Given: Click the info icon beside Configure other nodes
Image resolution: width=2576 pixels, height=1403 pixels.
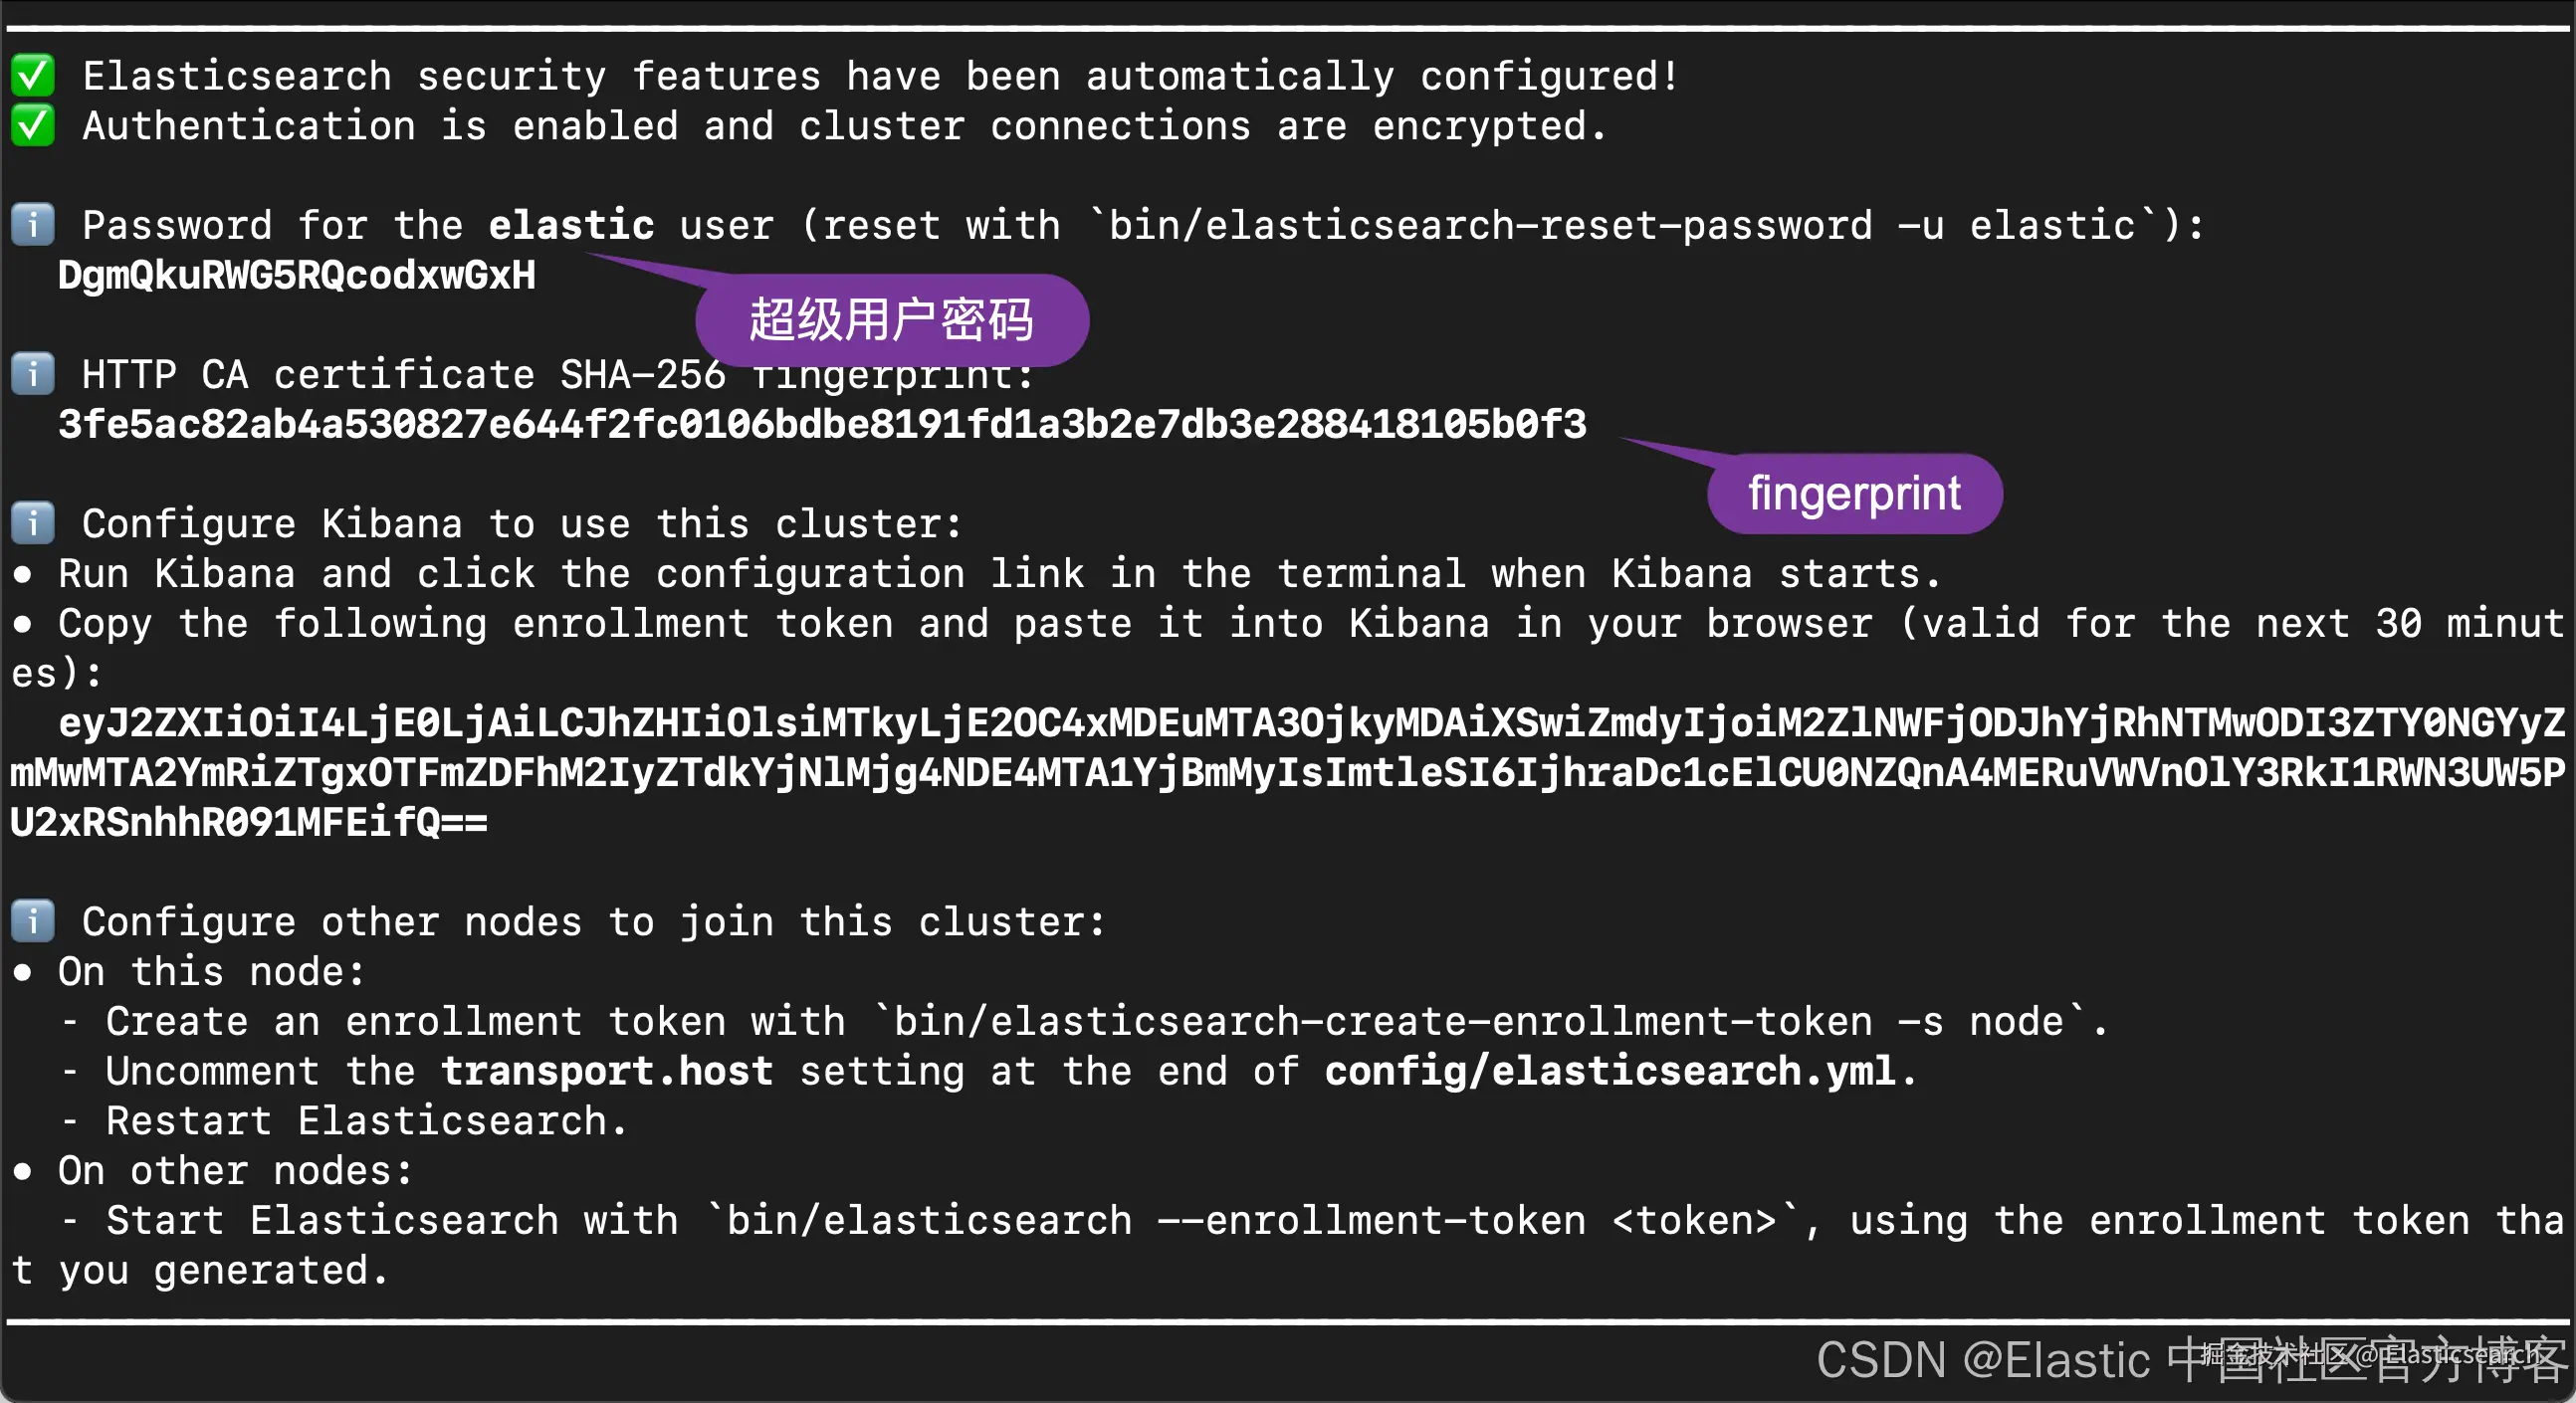Looking at the screenshot, I should tap(33, 921).
